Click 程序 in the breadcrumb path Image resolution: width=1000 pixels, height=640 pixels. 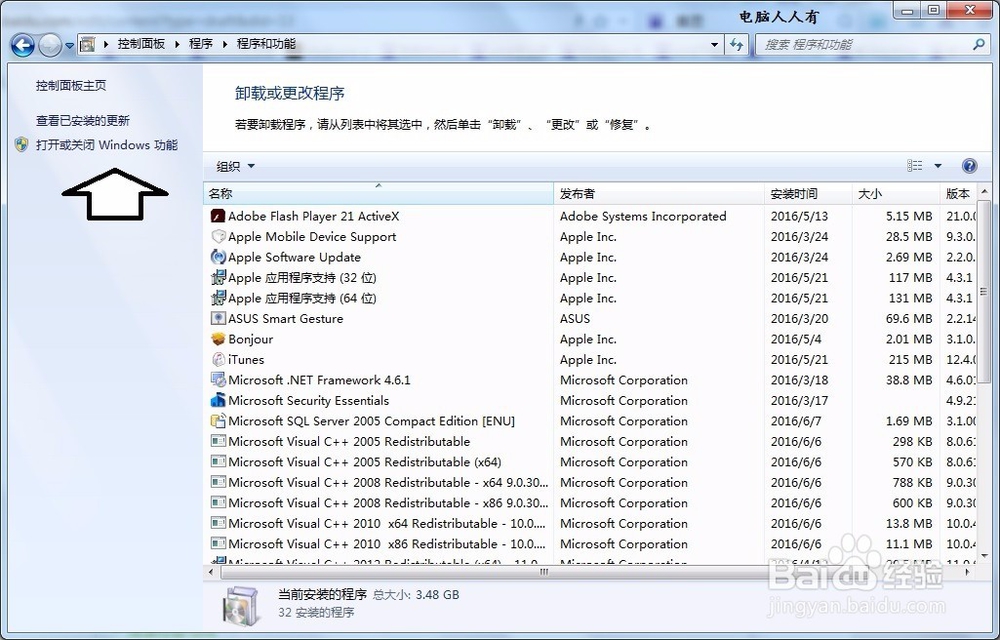tap(201, 44)
